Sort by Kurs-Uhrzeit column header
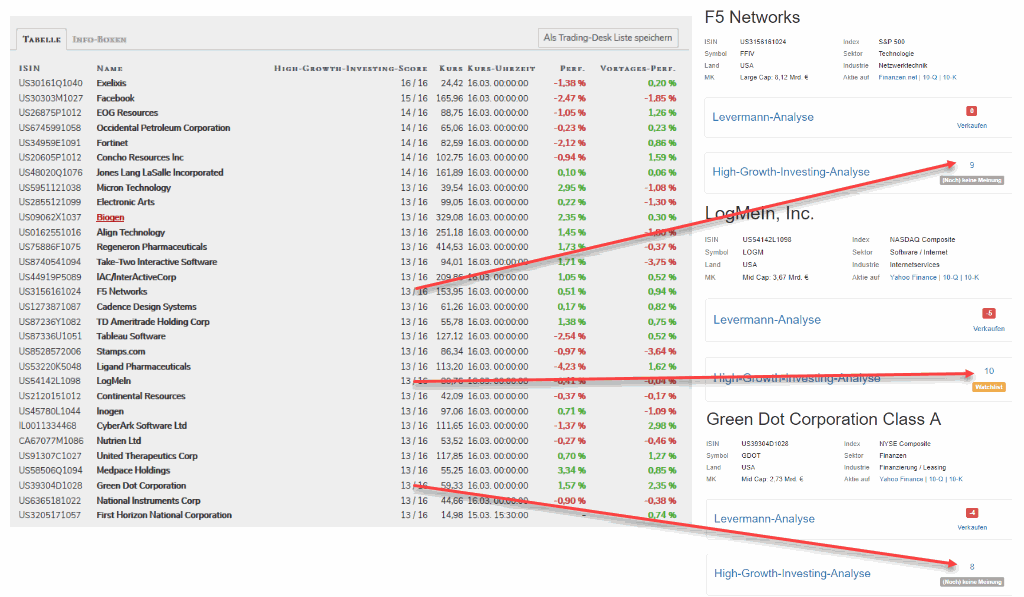The image size is (1024, 597). coord(502,68)
